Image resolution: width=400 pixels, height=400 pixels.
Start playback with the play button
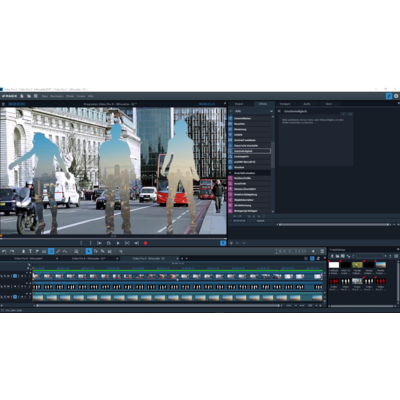(x=118, y=243)
